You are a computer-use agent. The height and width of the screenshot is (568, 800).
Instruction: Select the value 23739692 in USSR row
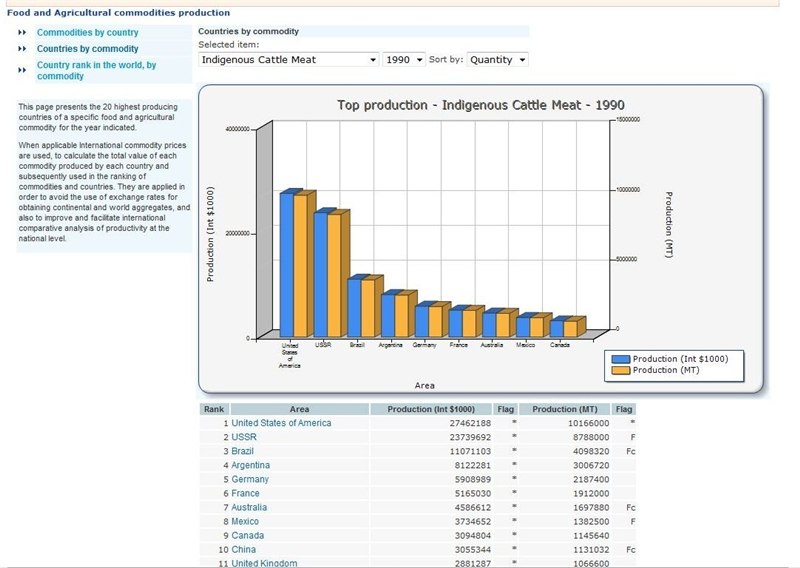470,437
